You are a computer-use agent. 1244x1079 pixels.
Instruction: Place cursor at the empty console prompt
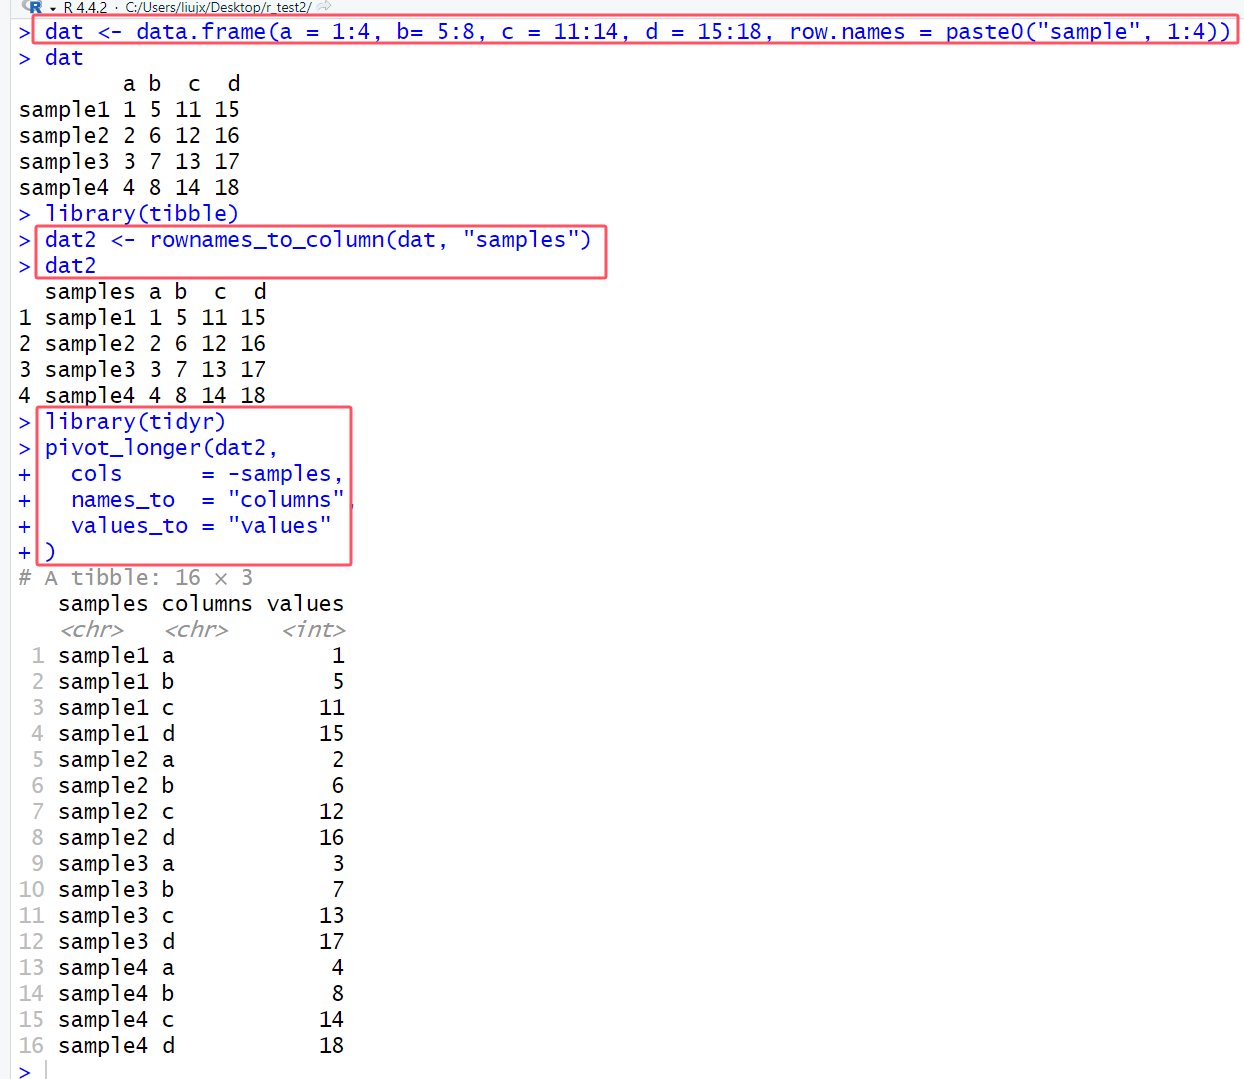click(46, 1071)
